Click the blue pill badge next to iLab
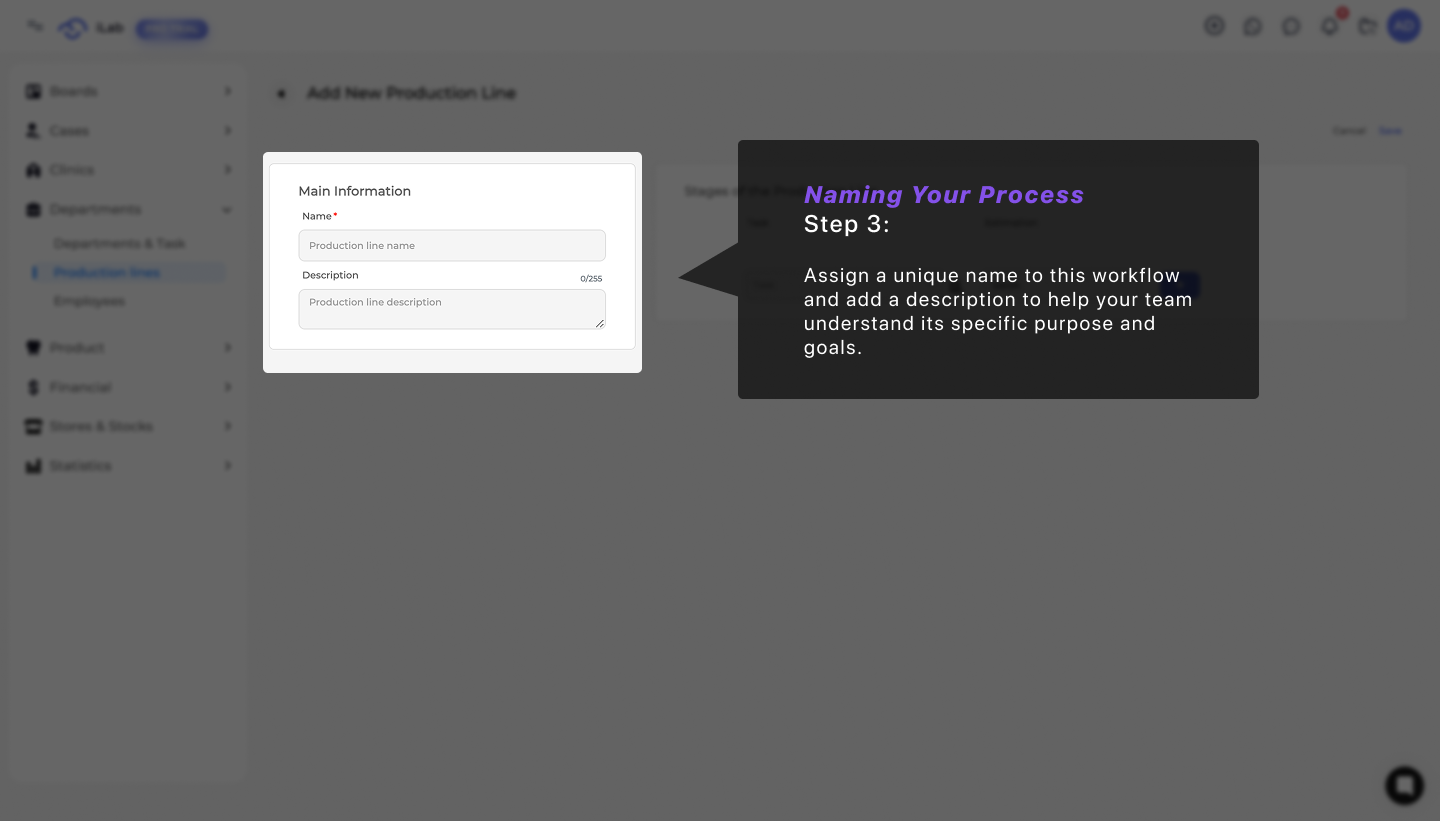 point(171,29)
